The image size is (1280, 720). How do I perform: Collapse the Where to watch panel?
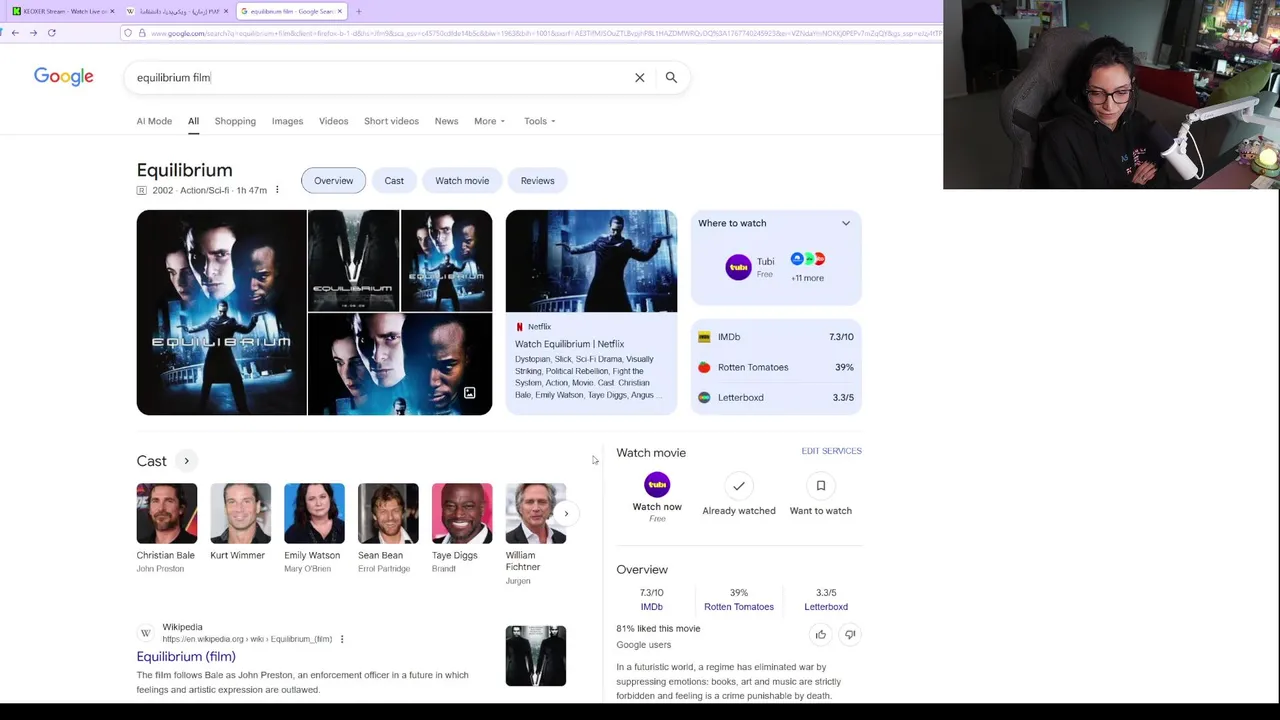click(846, 223)
